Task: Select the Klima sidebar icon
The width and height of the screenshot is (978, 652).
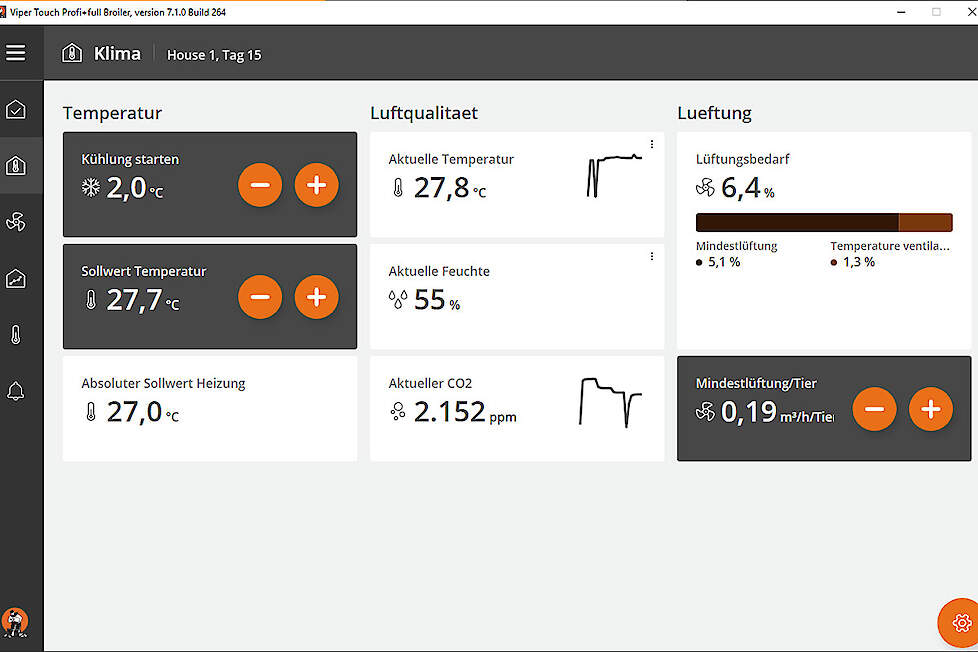Action: click(x=16, y=165)
